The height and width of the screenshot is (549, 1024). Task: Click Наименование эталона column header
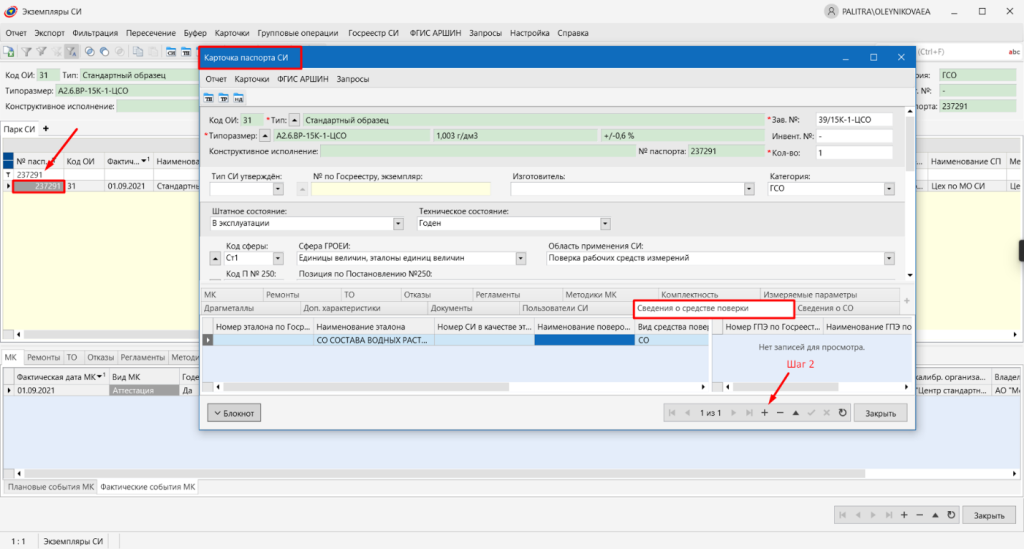(374, 326)
